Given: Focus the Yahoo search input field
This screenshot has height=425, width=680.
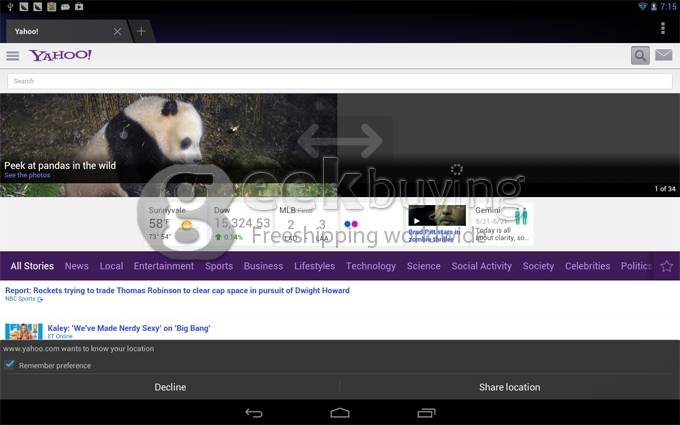Looking at the screenshot, I should [x=340, y=81].
